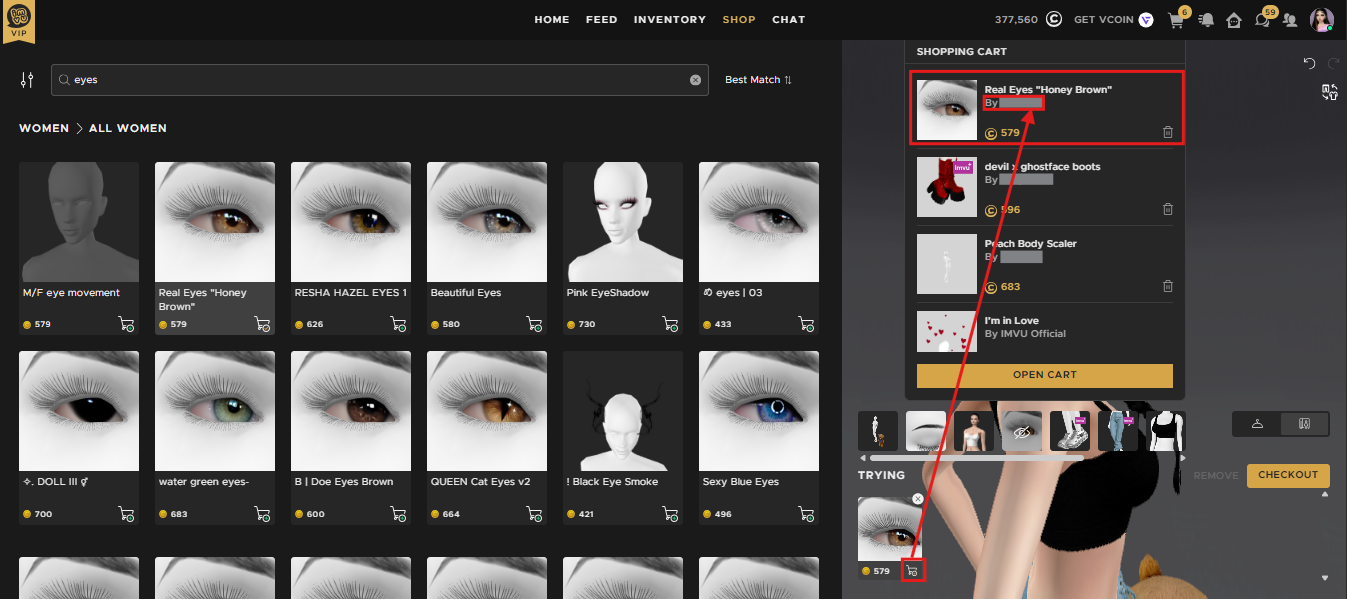This screenshot has height=599, width=1347.
Task: Add water green eyes- to cart
Action: 262,514
